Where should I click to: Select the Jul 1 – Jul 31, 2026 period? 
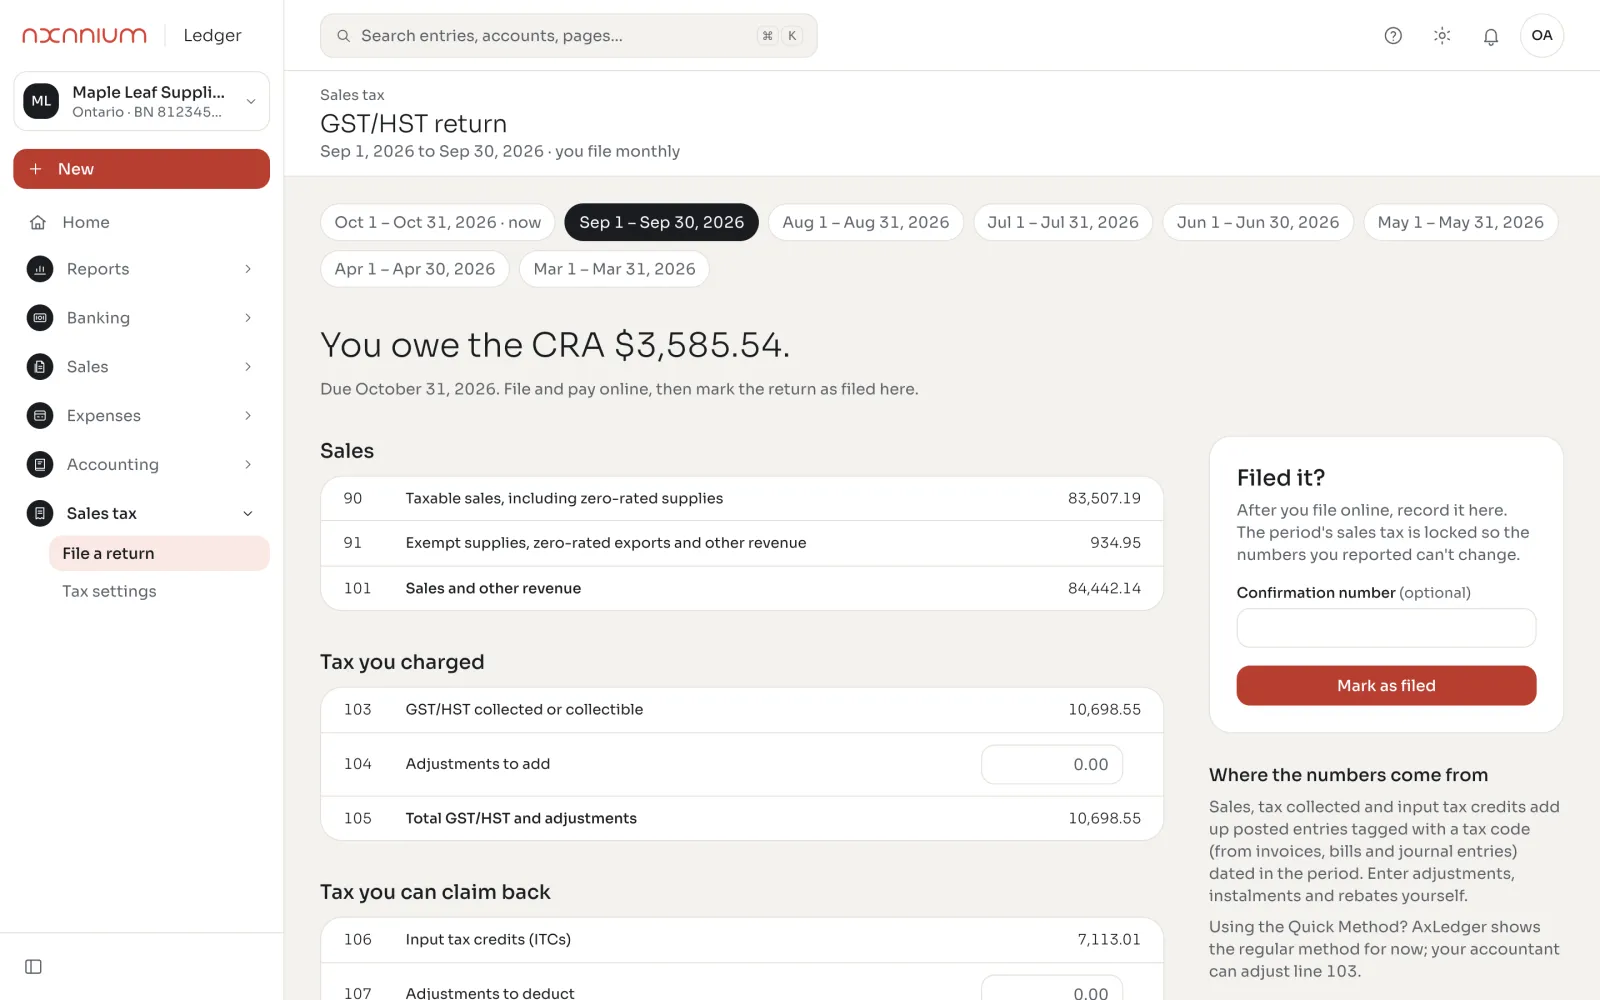pos(1063,222)
